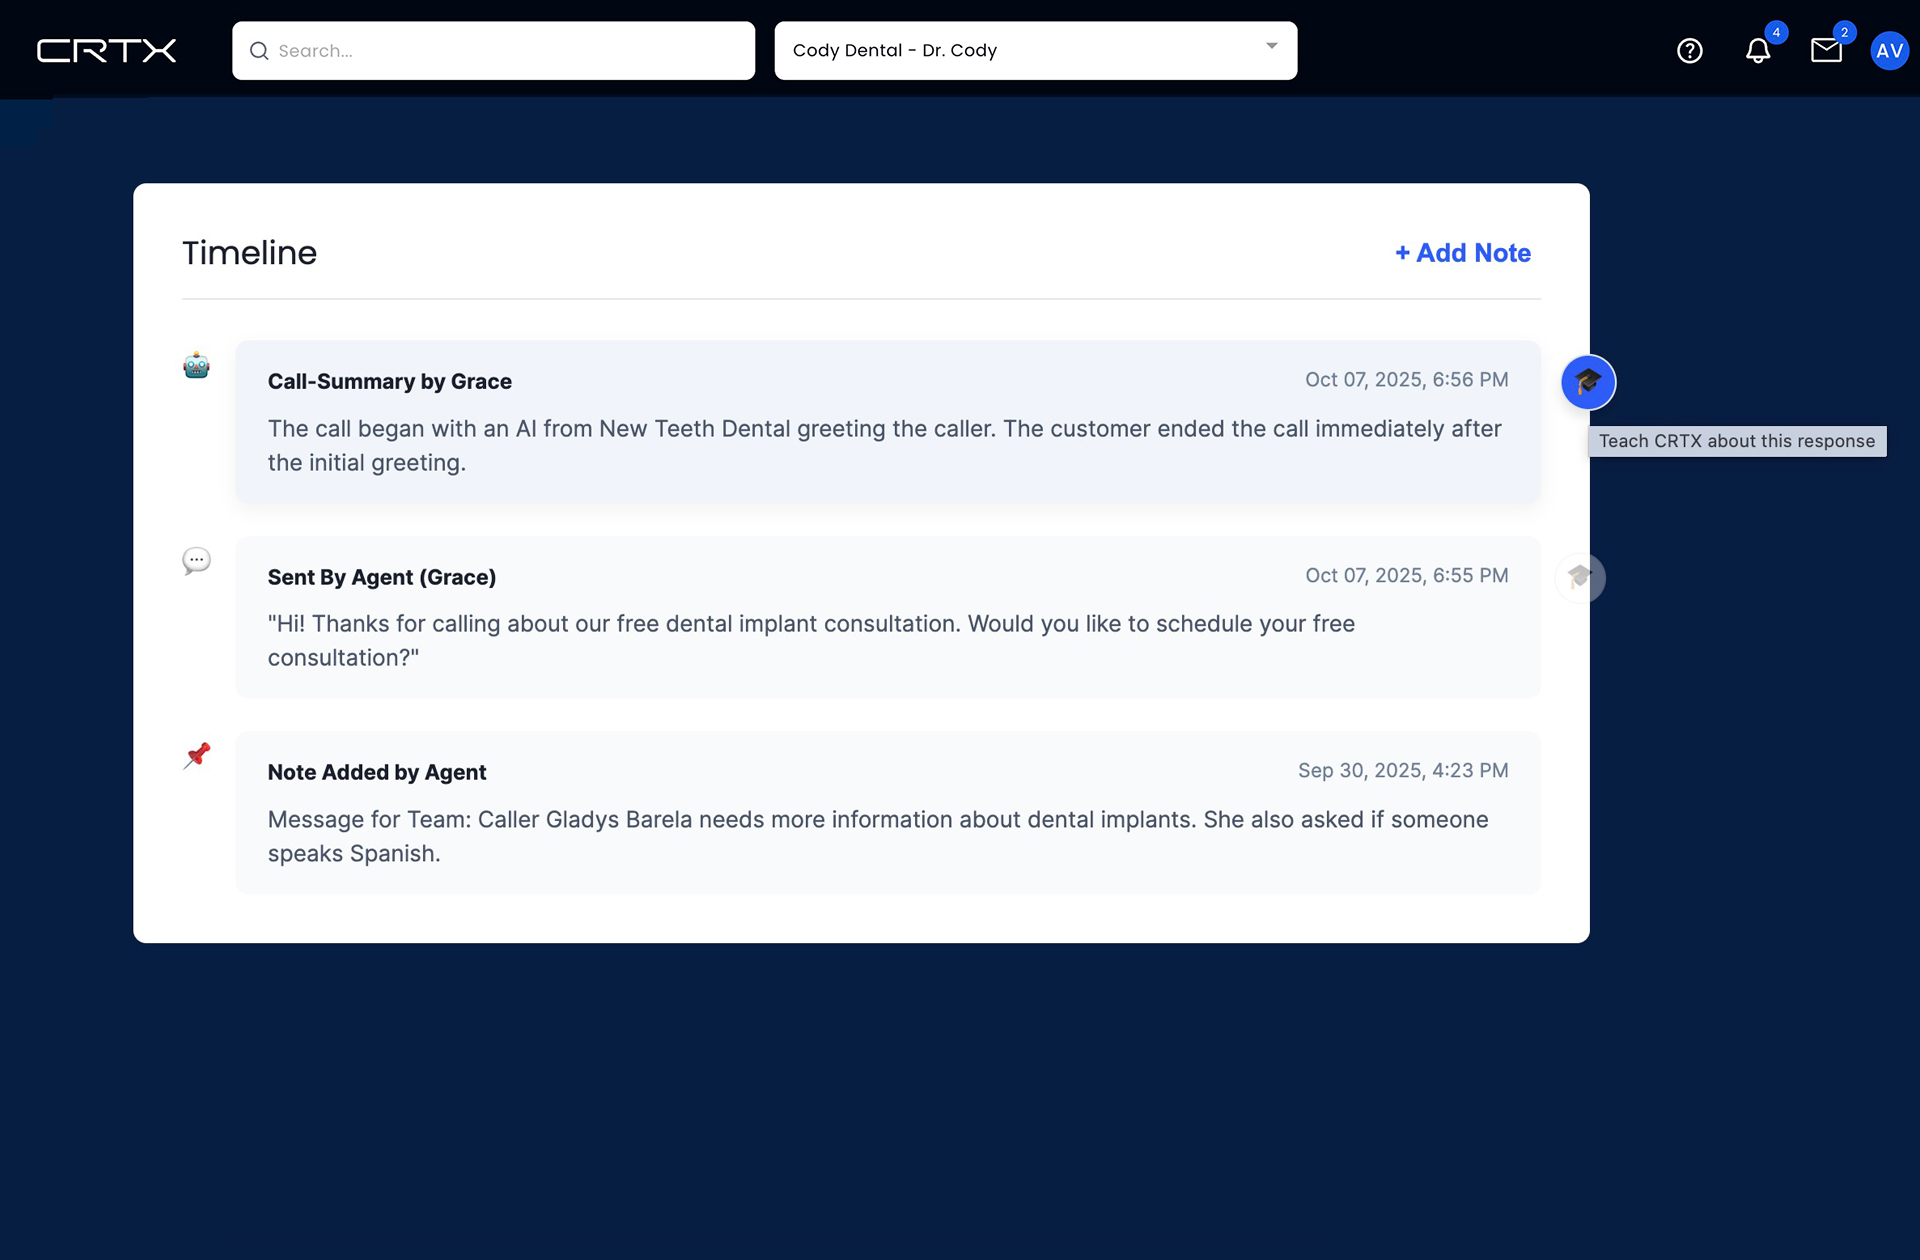This screenshot has height=1260, width=1920.
Task: Click into the Search input field
Action: click(500, 51)
